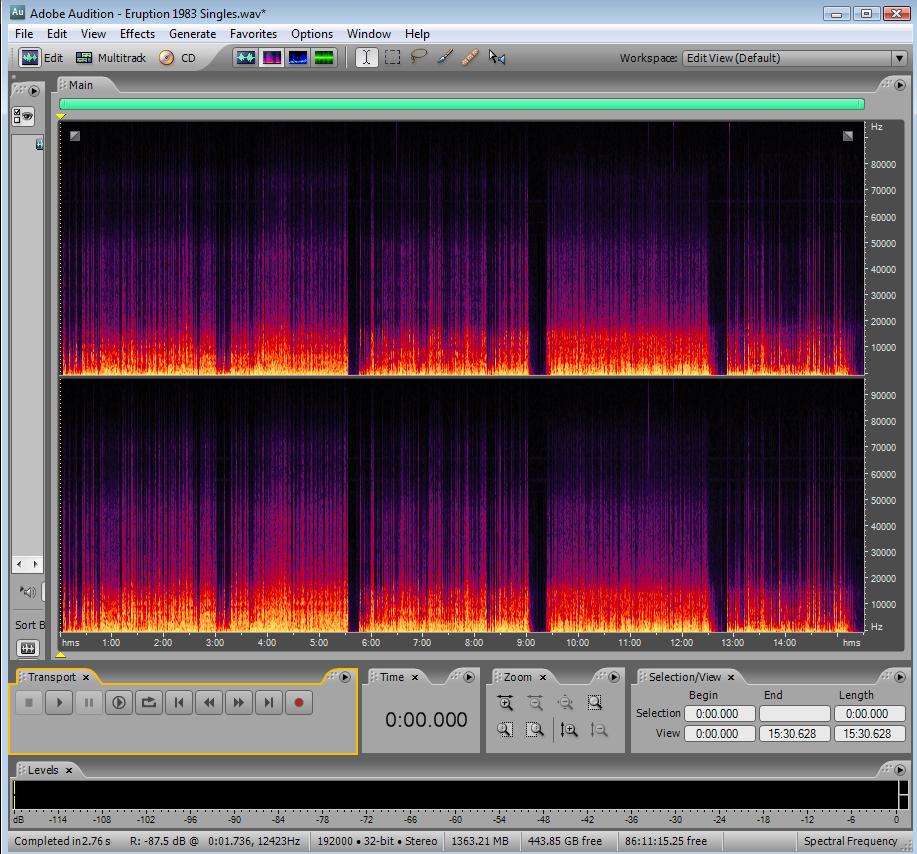Select the Marquee Selection tool
This screenshot has height=854, width=917.
click(x=393, y=58)
